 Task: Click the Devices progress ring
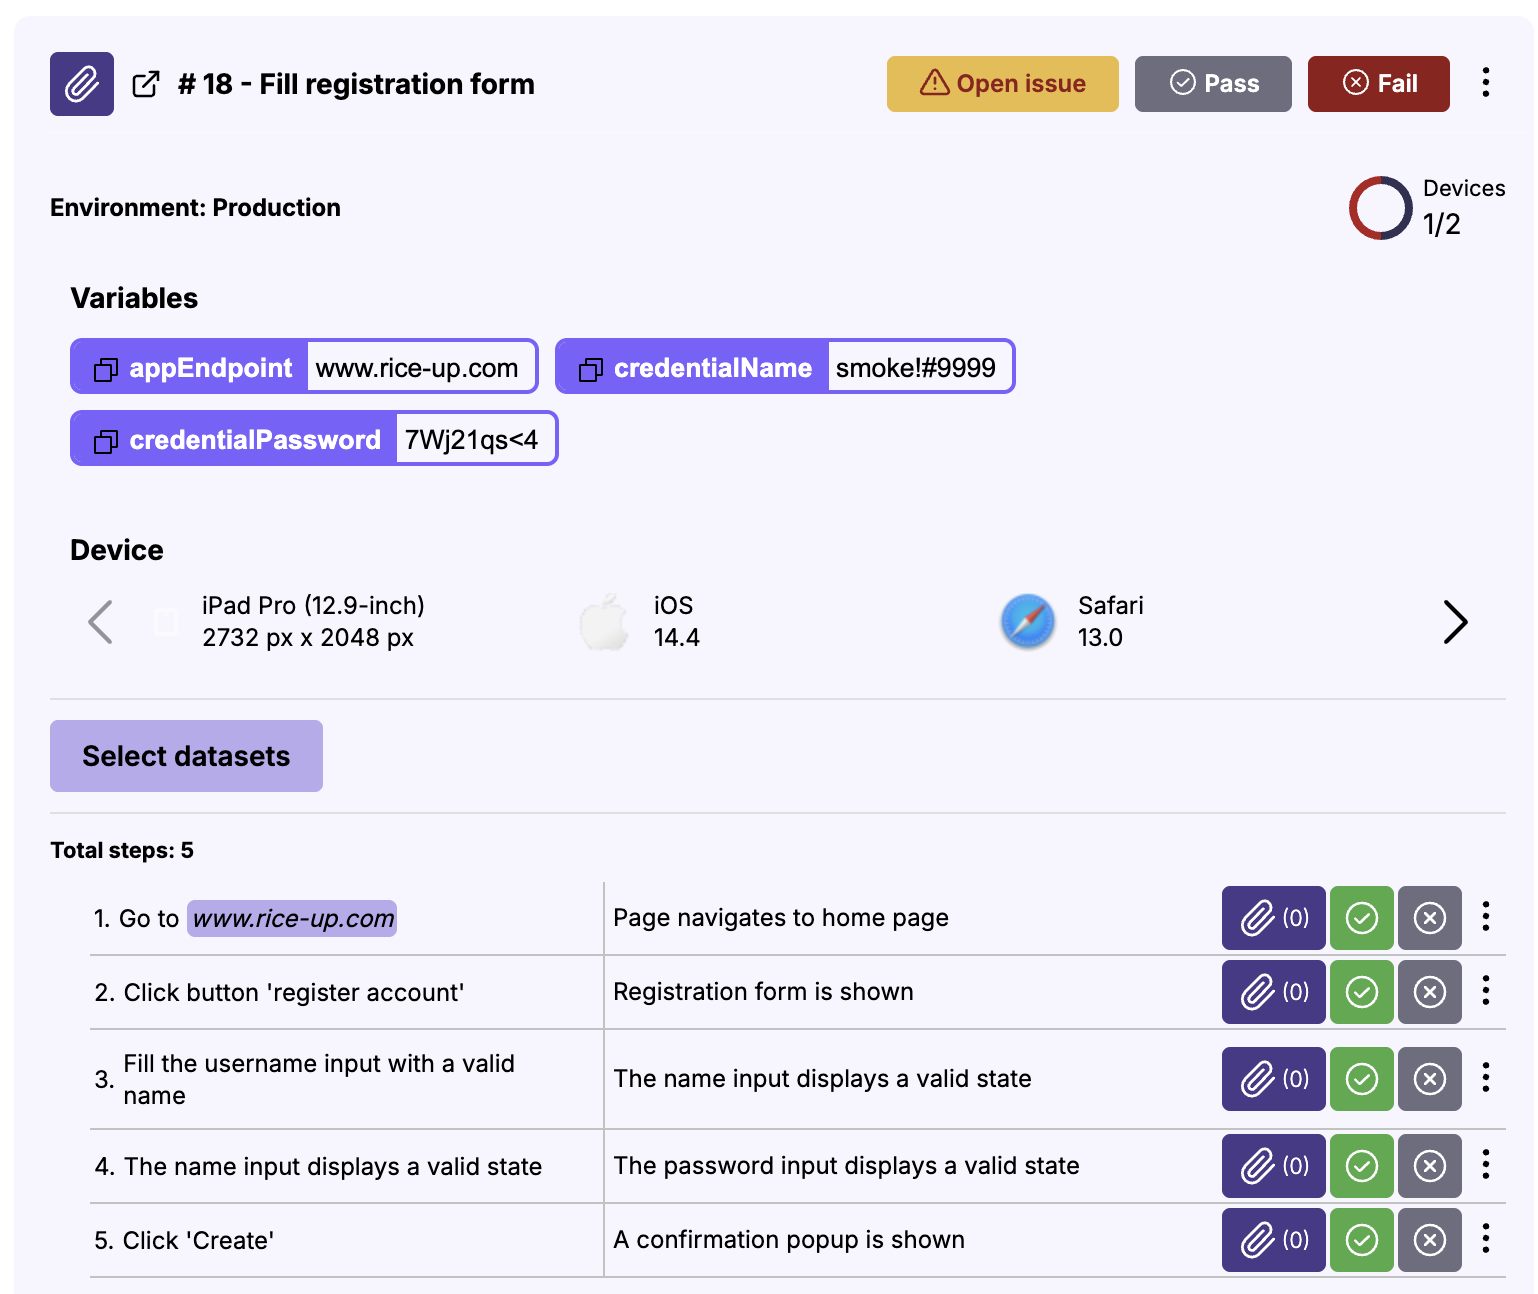click(x=1380, y=208)
